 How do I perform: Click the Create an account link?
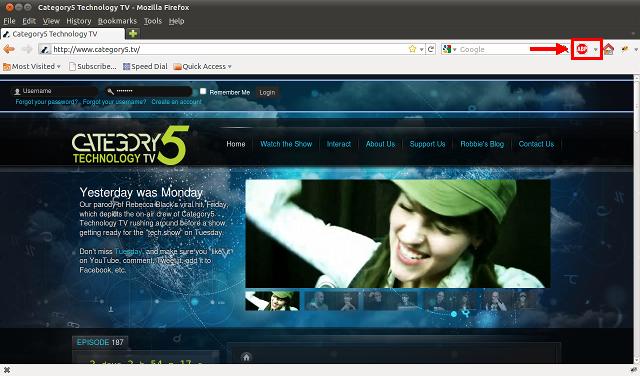[176, 102]
